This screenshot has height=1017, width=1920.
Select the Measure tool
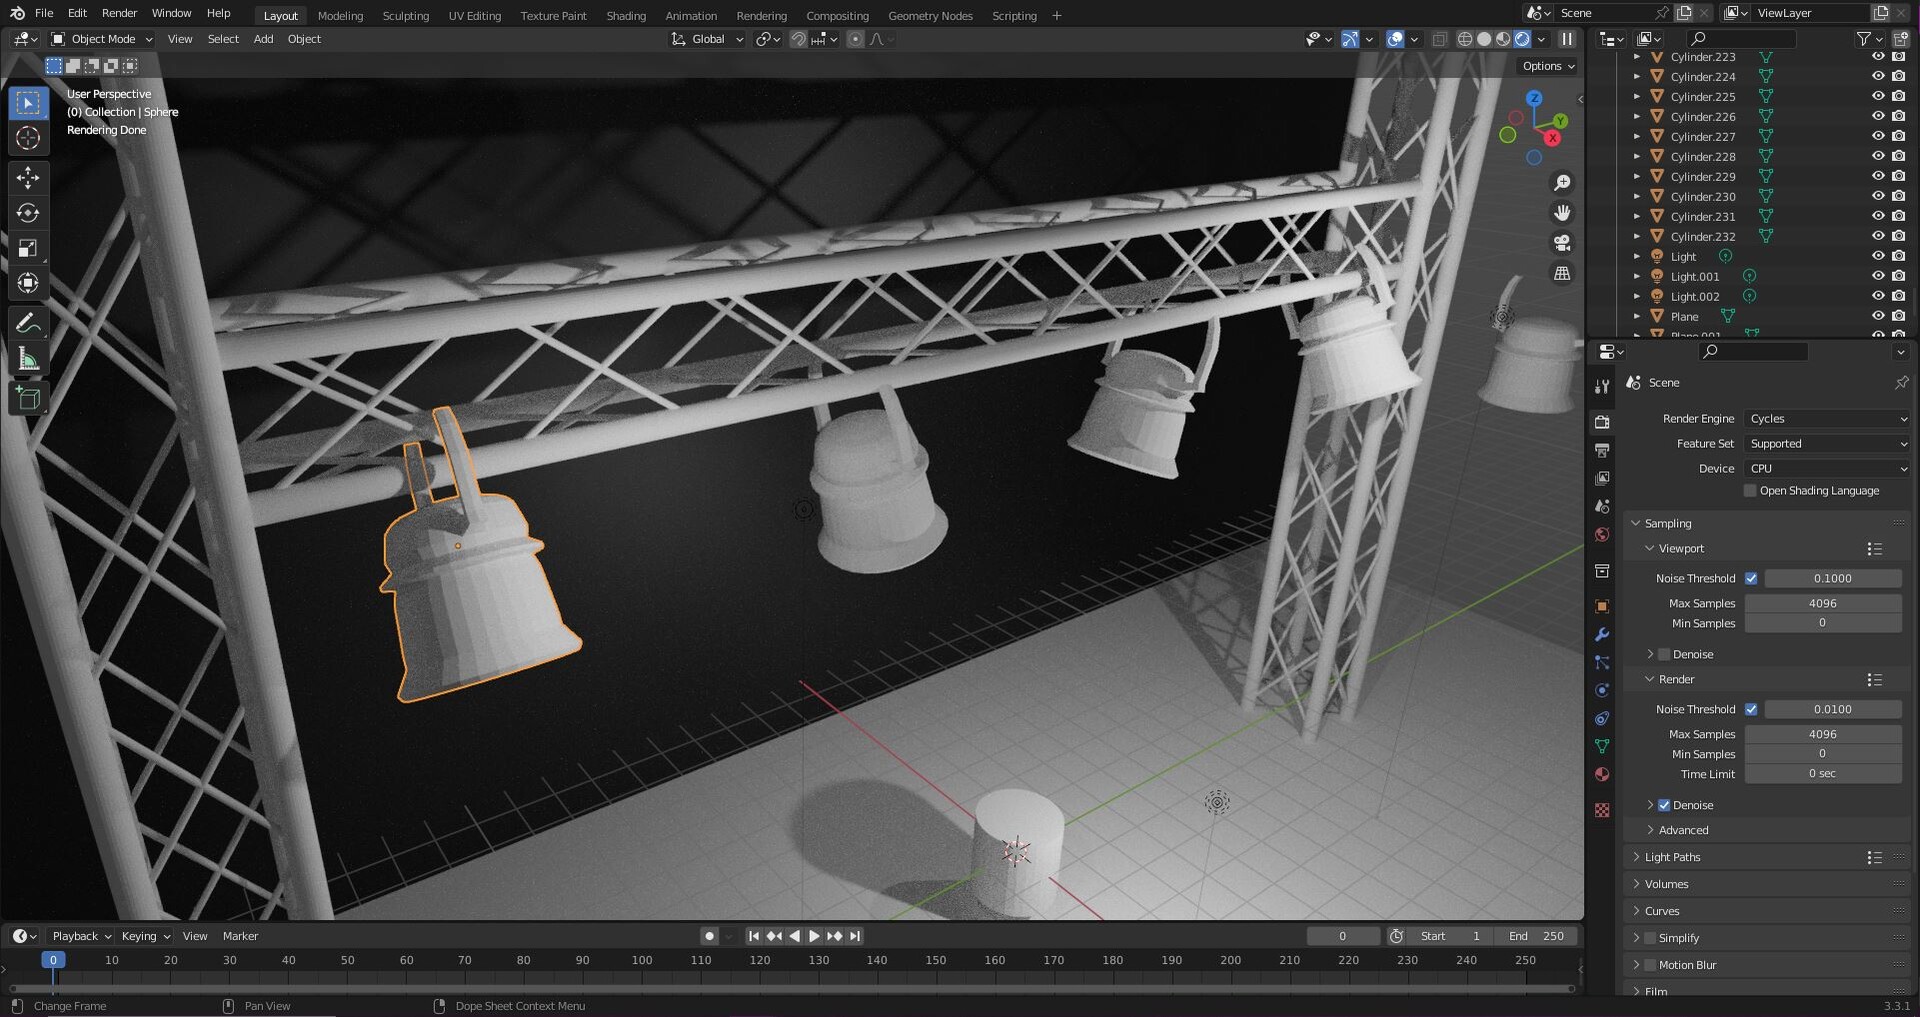(x=28, y=357)
